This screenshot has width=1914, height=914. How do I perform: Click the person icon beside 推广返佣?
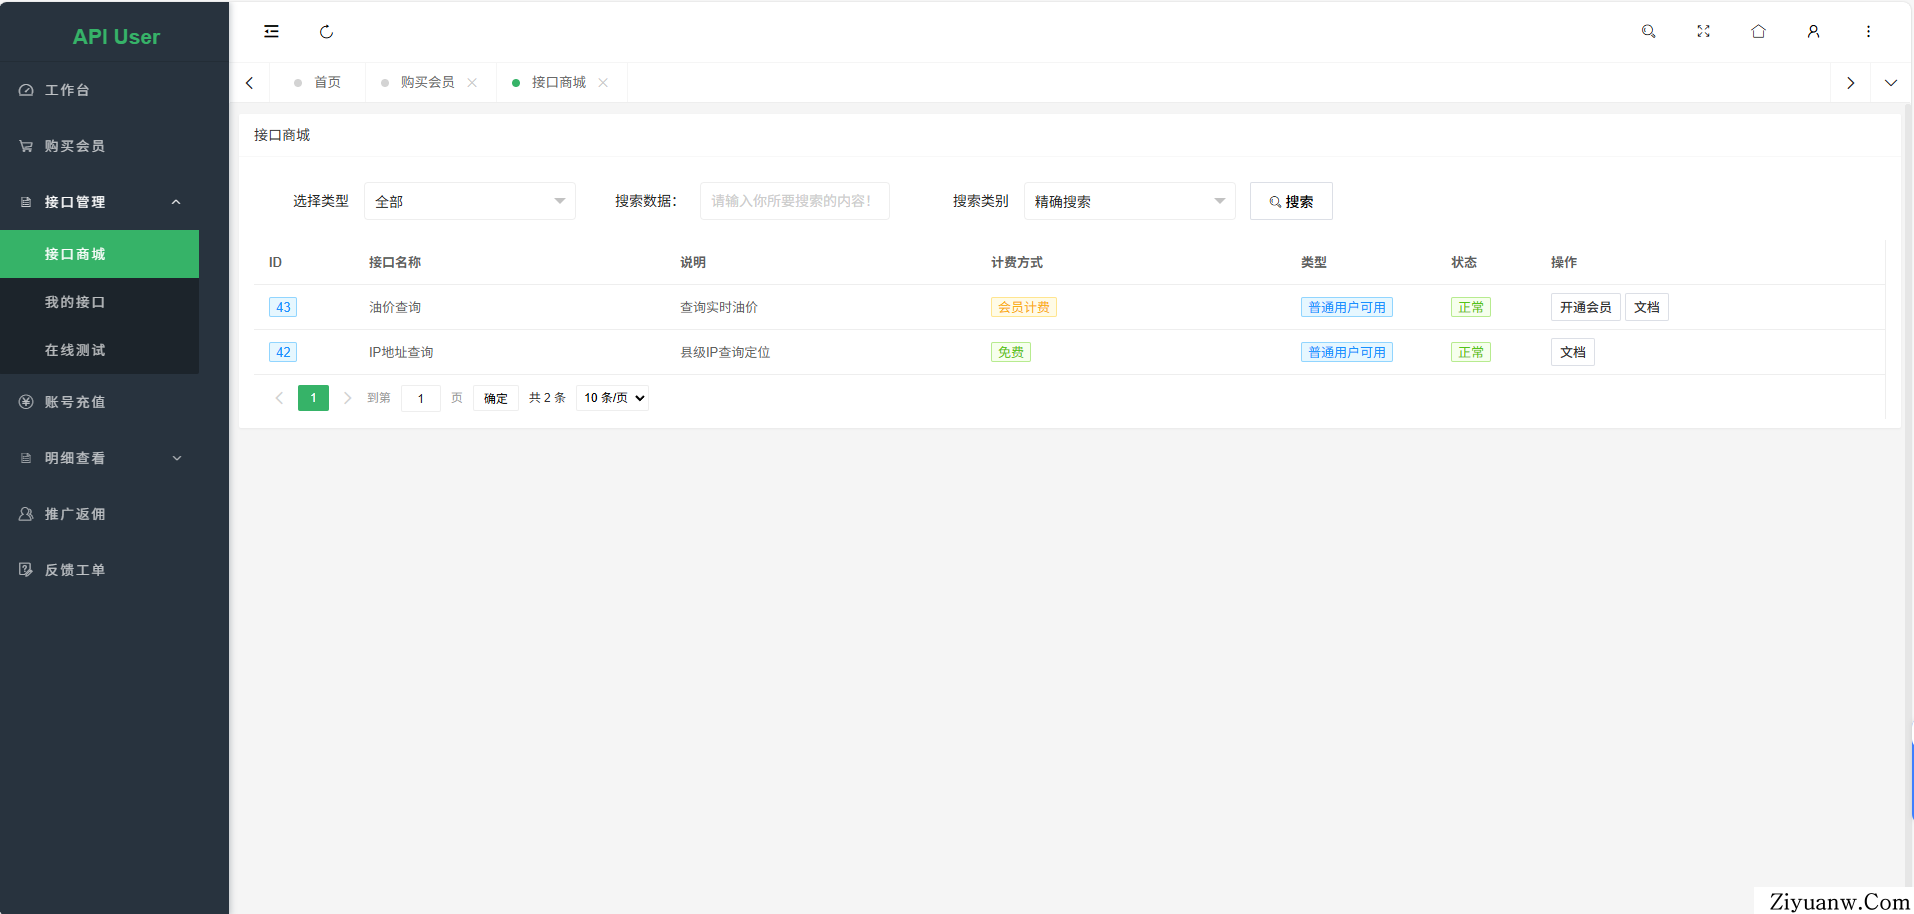coord(26,514)
